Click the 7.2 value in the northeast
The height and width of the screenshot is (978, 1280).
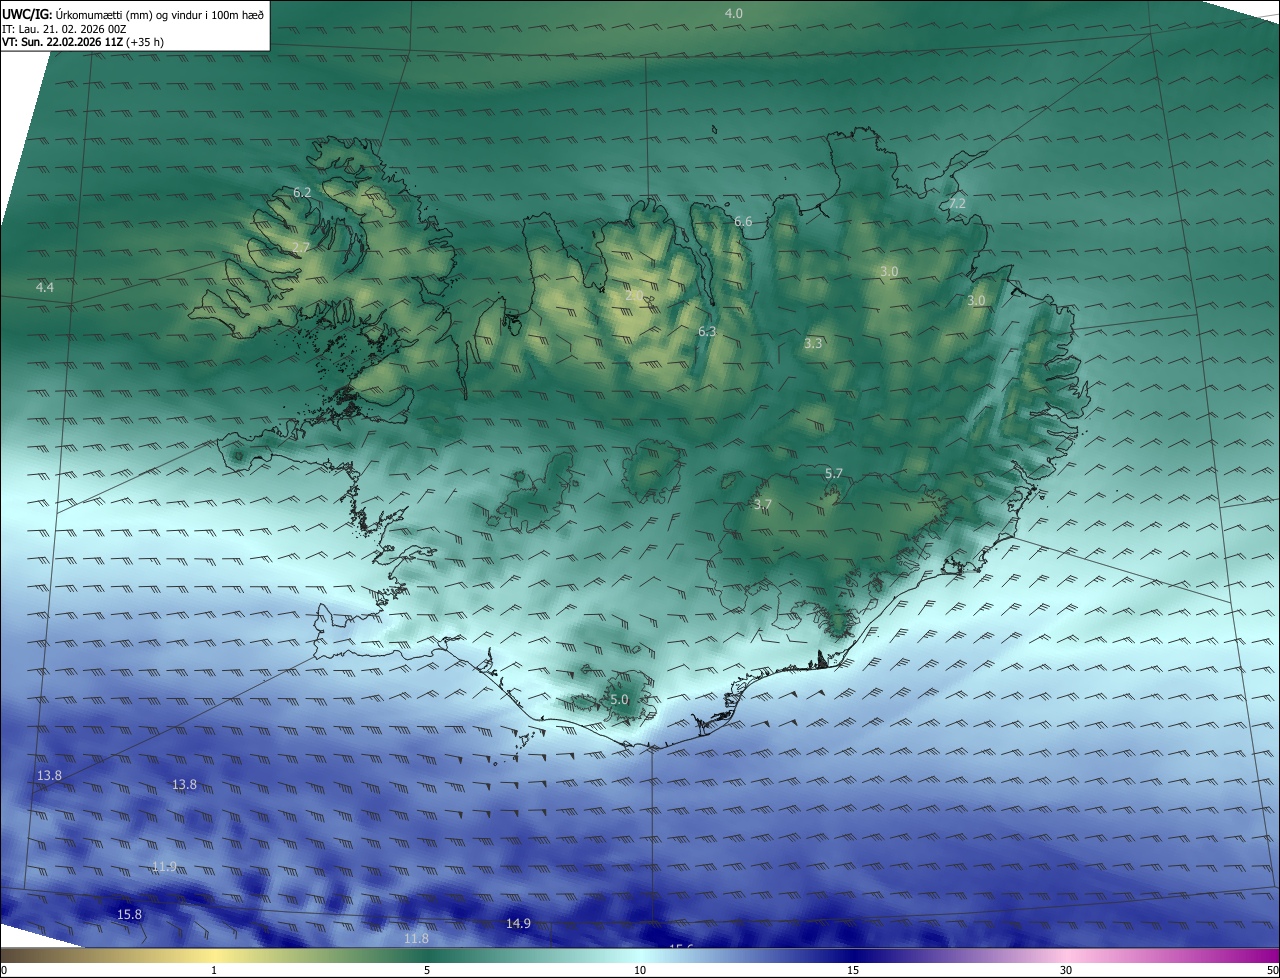pyautogui.click(x=957, y=203)
